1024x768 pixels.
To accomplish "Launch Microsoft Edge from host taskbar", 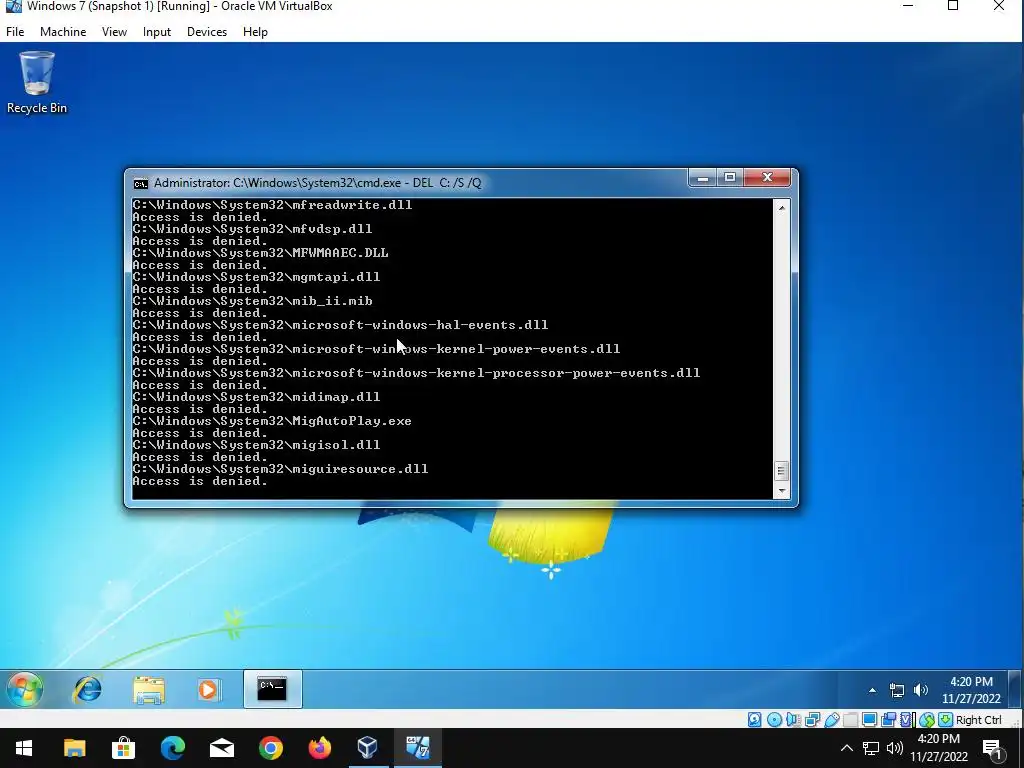I will [172, 748].
